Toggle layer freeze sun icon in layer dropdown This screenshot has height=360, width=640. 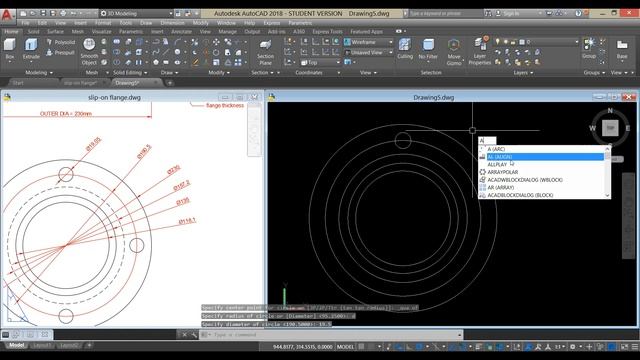coord(505,42)
